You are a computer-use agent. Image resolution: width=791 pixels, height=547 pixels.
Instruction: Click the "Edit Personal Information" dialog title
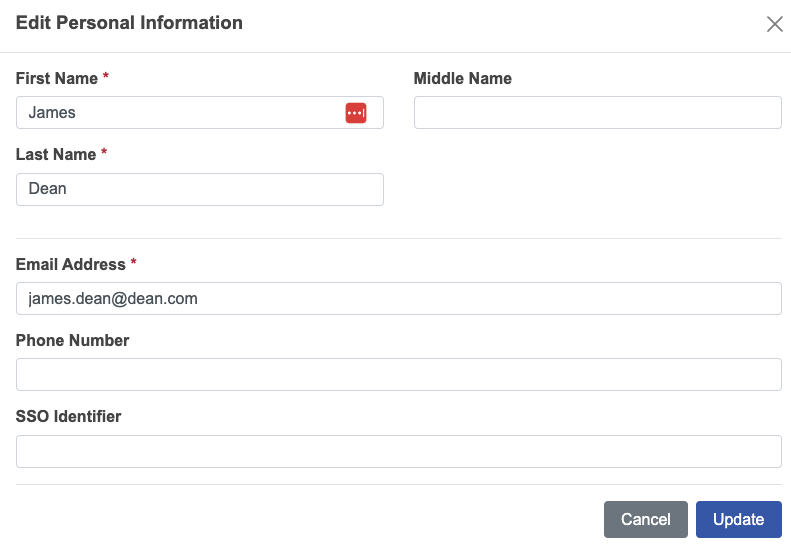[x=129, y=22]
